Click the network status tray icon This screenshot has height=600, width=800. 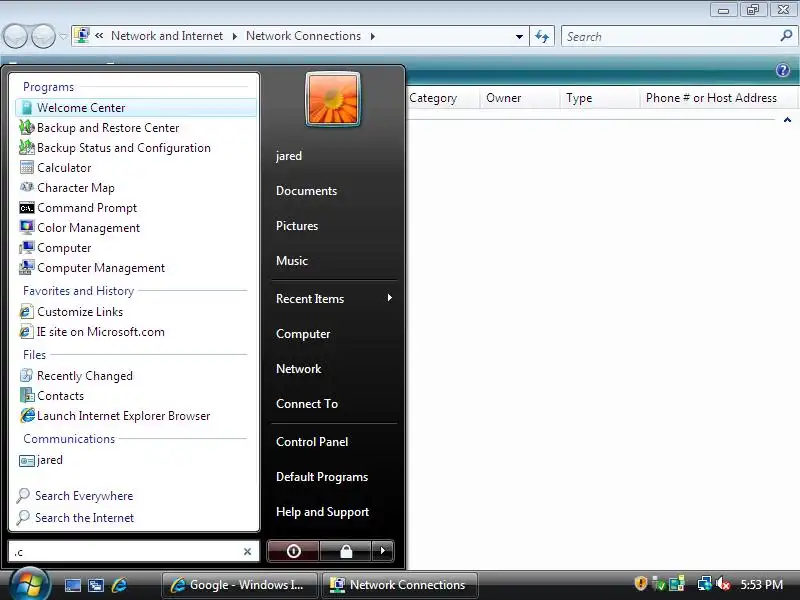(x=705, y=584)
